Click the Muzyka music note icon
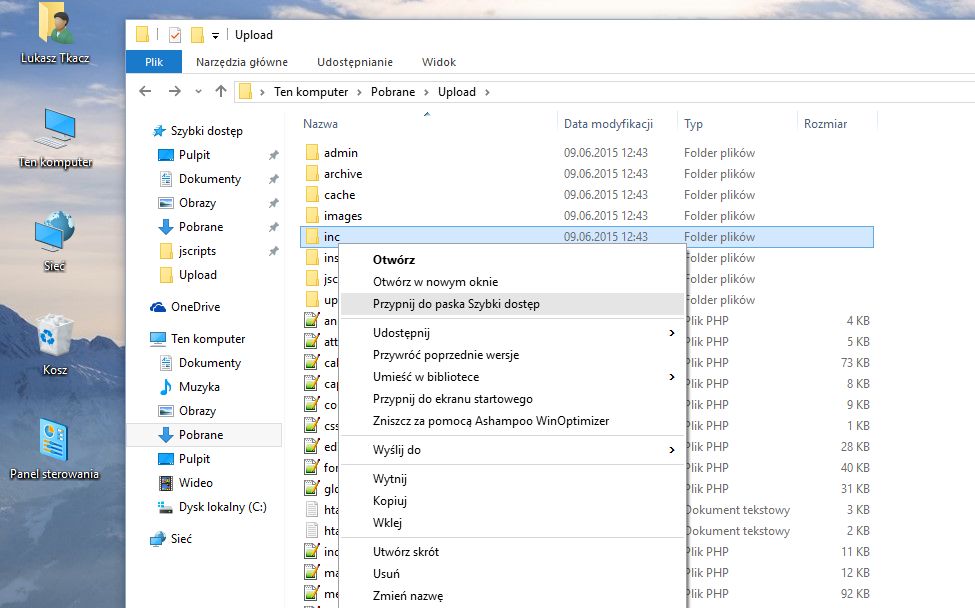This screenshot has width=975, height=608. (x=166, y=387)
